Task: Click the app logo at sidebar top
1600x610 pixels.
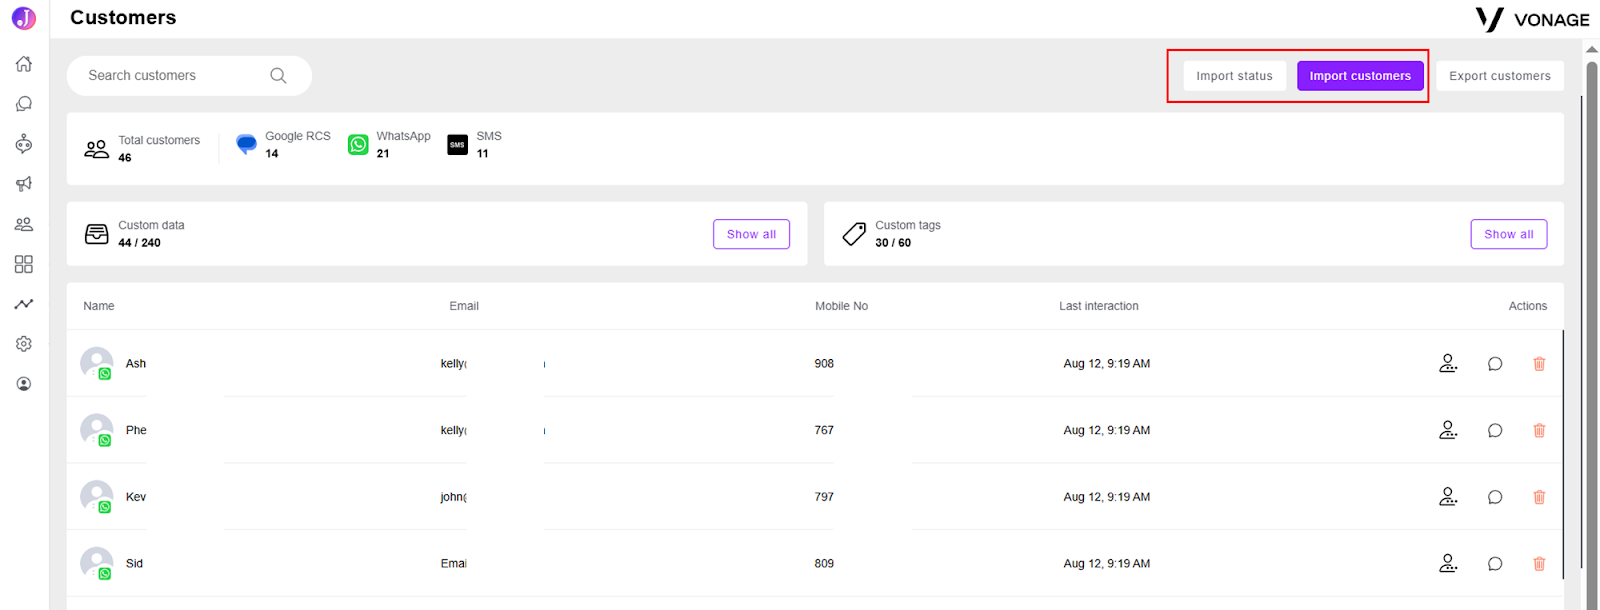Action: point(24,18)
